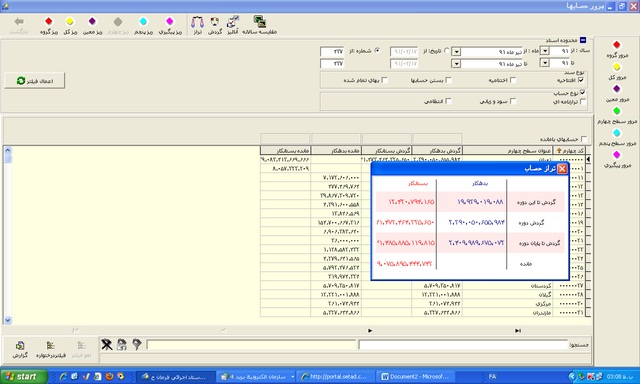This screenshot has height=384, width=640.
Task: Open the 'تا' month dropdown arrow
Action: click(x=457, y=64)
